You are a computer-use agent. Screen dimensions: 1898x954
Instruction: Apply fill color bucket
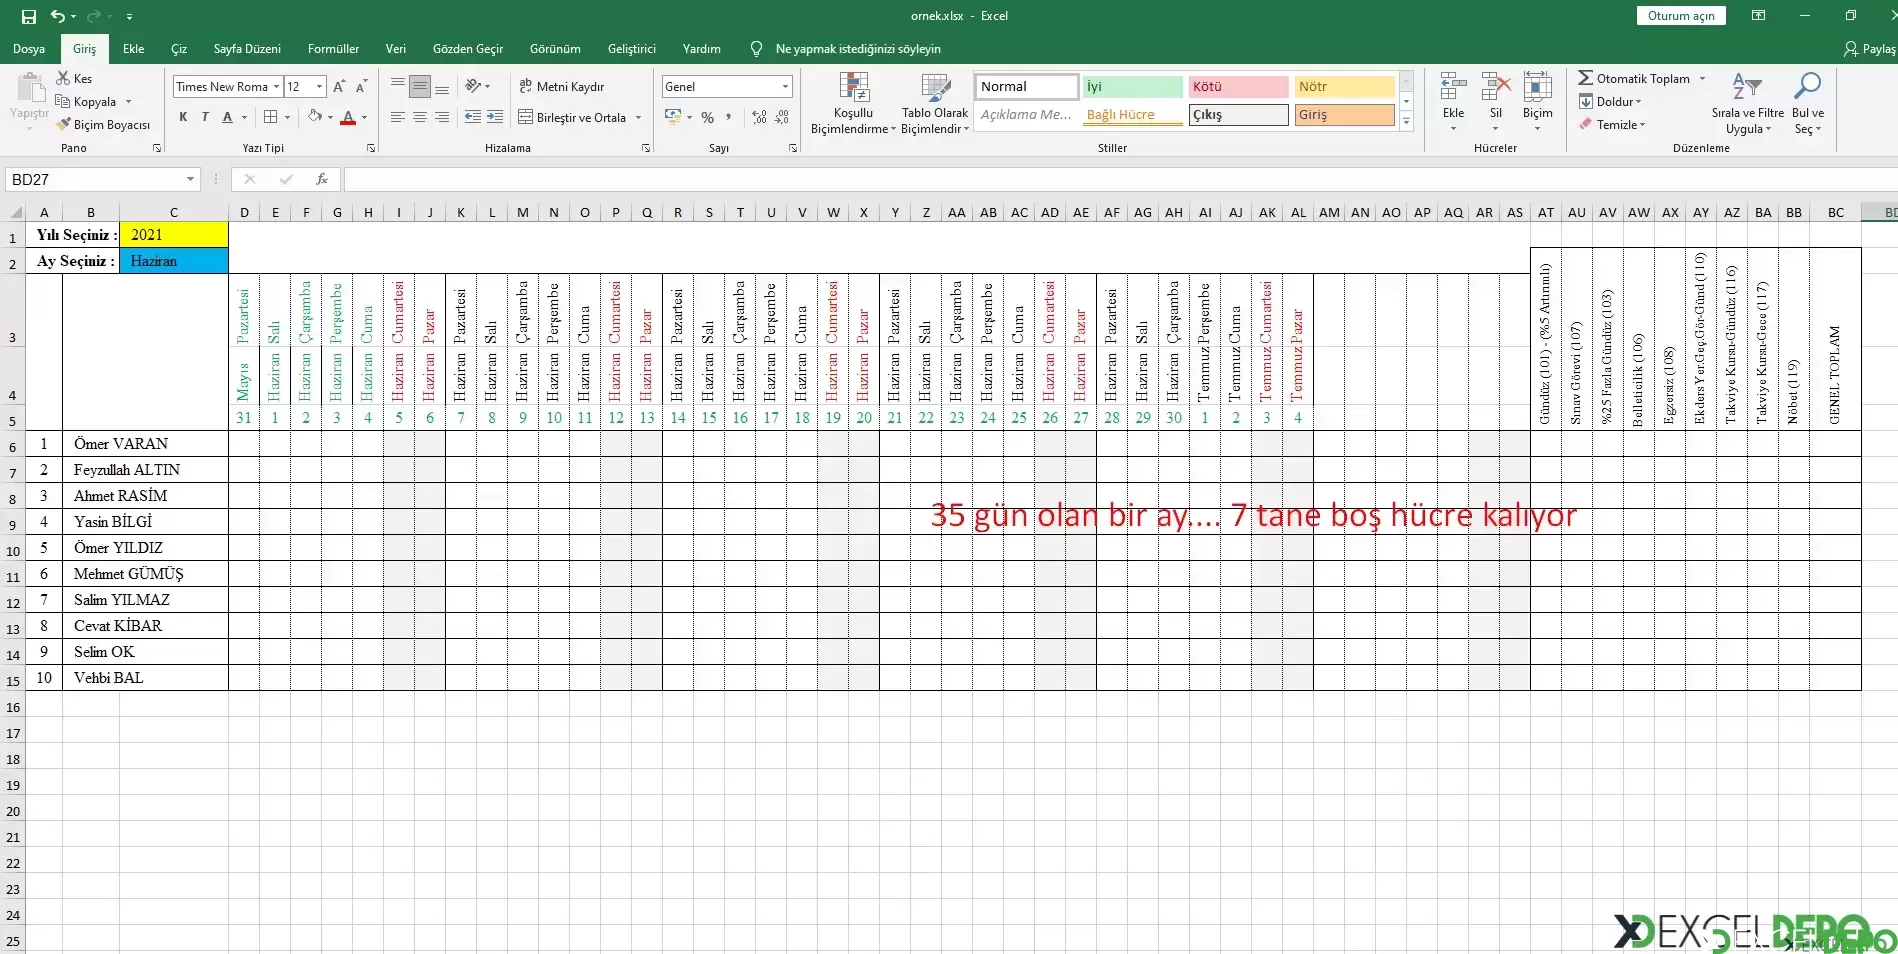tap(315, 117)
